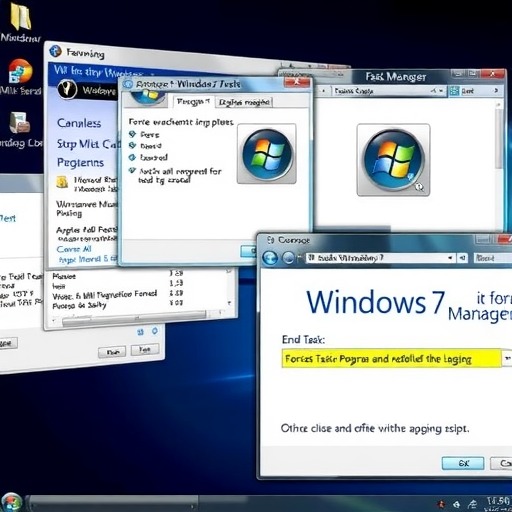Image resolution: width=512 pixels, height=512 pixels.
Task: Click the Cornoe window search box
Action: (x=493, y=258)
